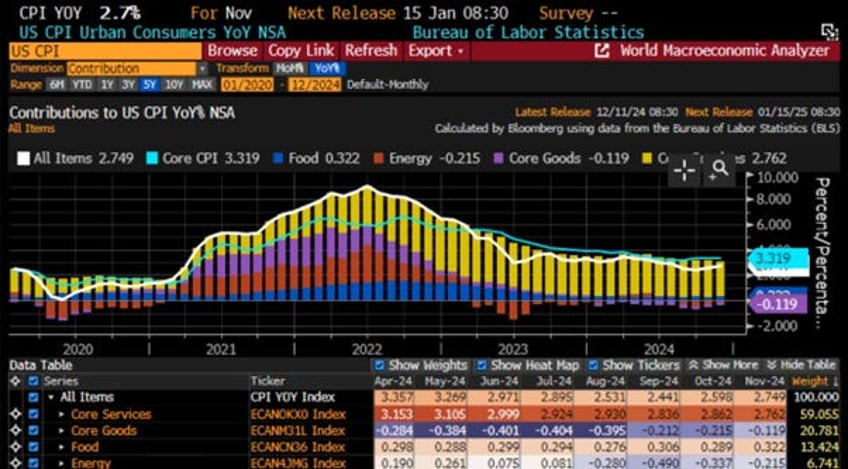Select the 6M range tab
This screenshot has width=848, height=469.
coord(56,85)
